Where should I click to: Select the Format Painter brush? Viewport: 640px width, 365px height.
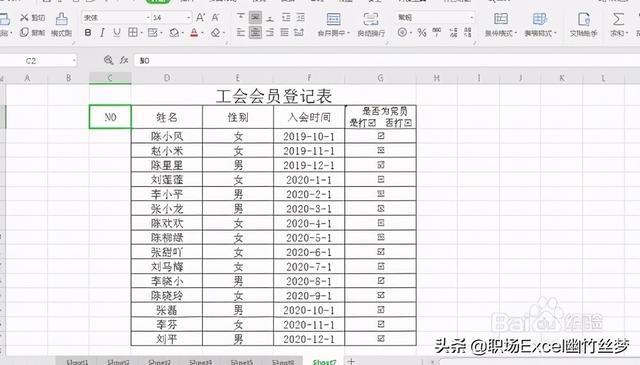(x=62, y=24)
